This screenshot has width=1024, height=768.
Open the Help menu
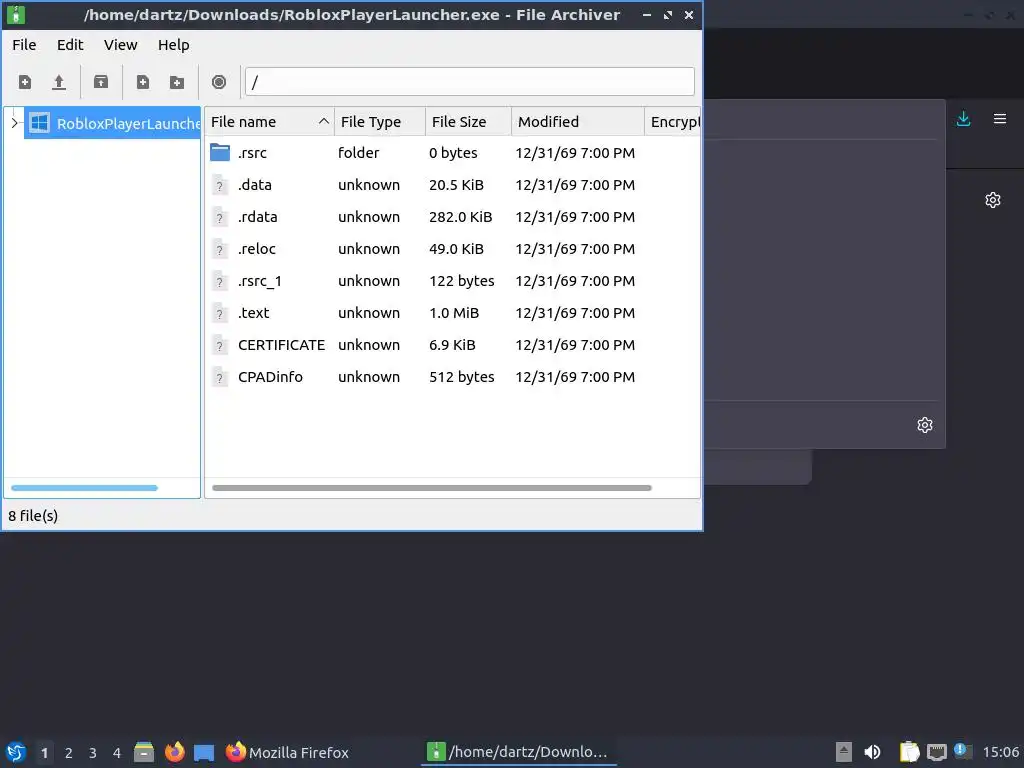pyautogui.click(x=174, y=45)
